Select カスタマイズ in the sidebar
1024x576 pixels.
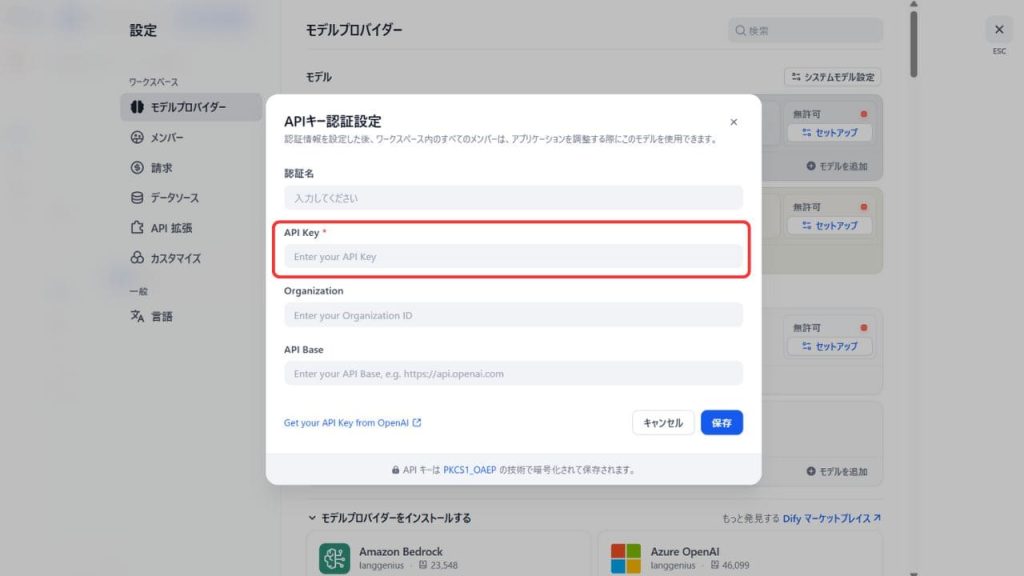tap(175, 258)
